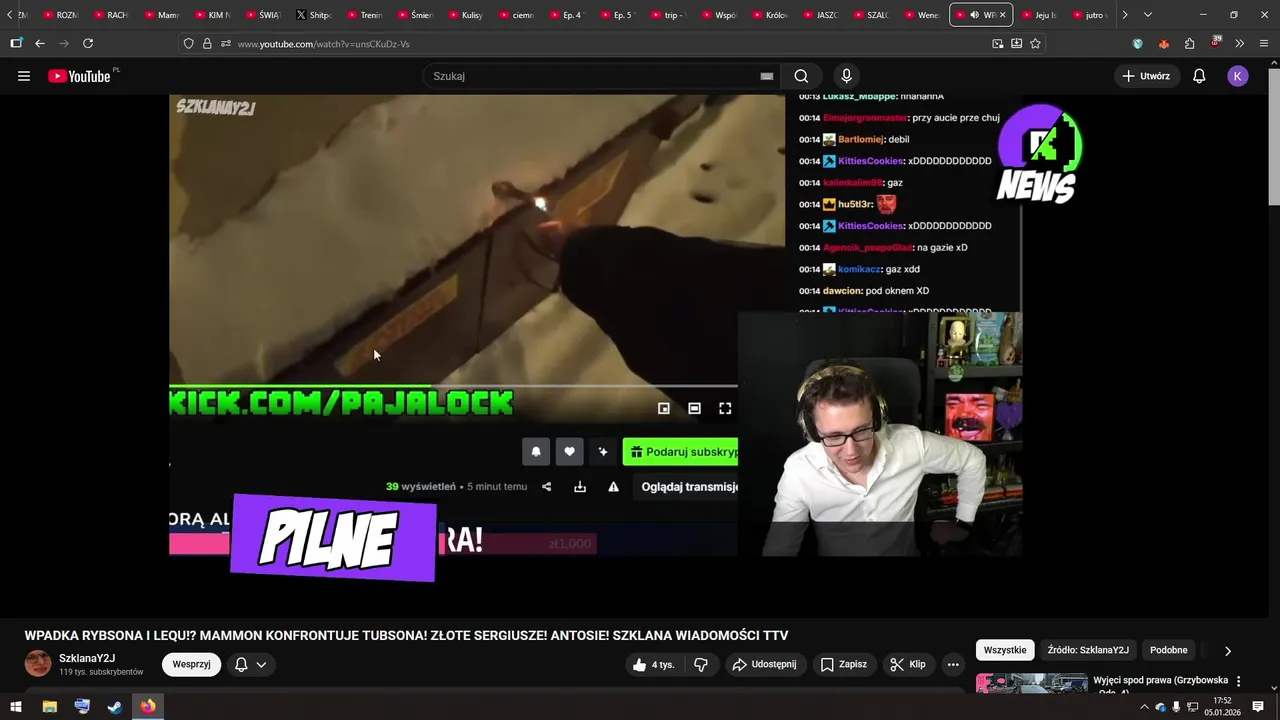This screenshot has width=1280, height=720.
Task: Open SzklanaY2J channel name link
Action: [87, 658]
